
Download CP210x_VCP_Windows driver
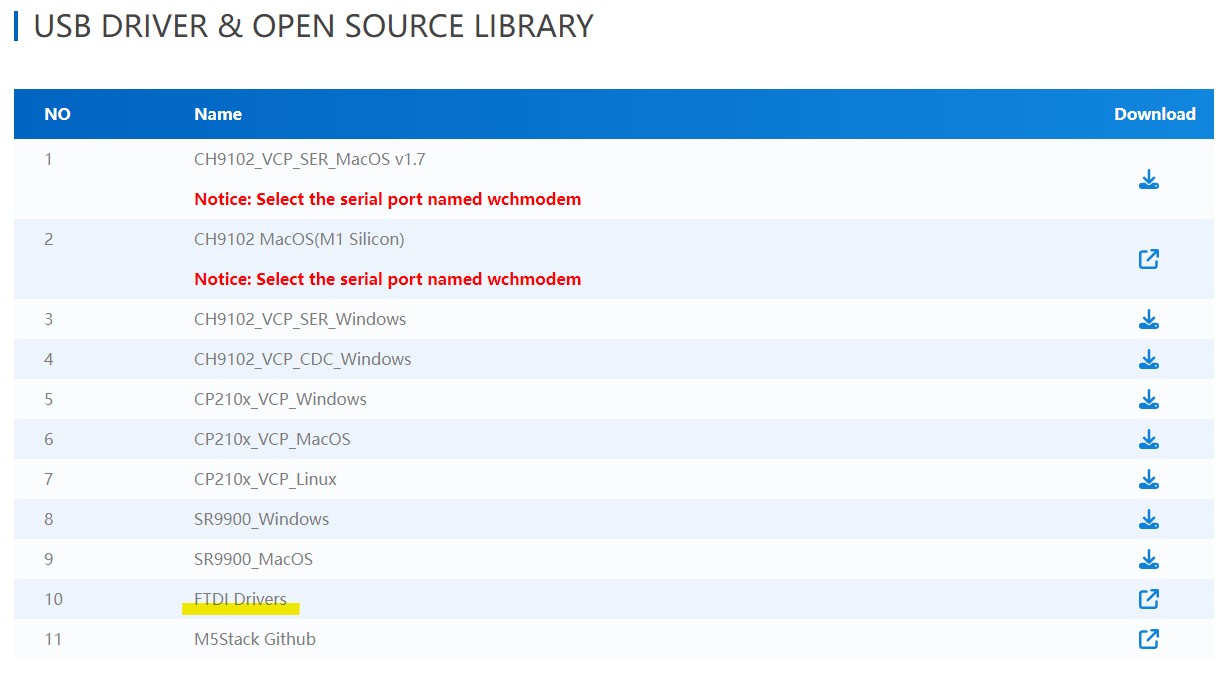[x=1149, y=400]
